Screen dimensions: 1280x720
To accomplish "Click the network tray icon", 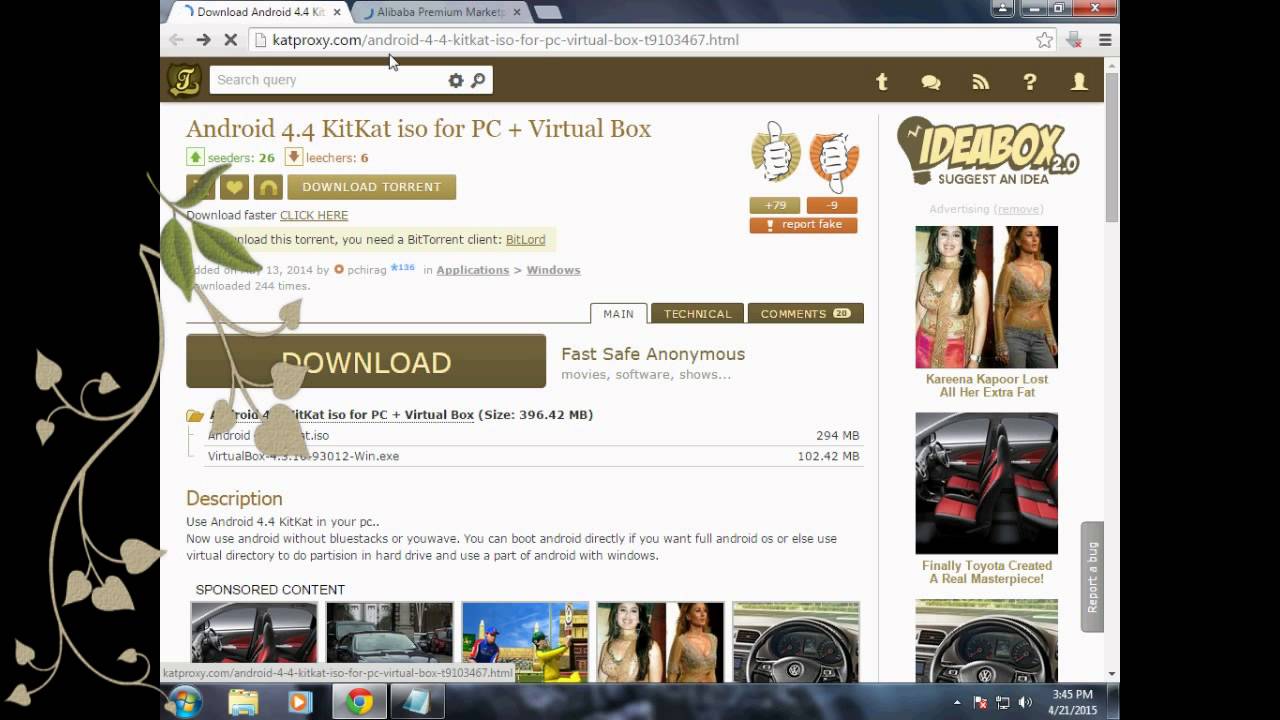I will [1003, 703].
